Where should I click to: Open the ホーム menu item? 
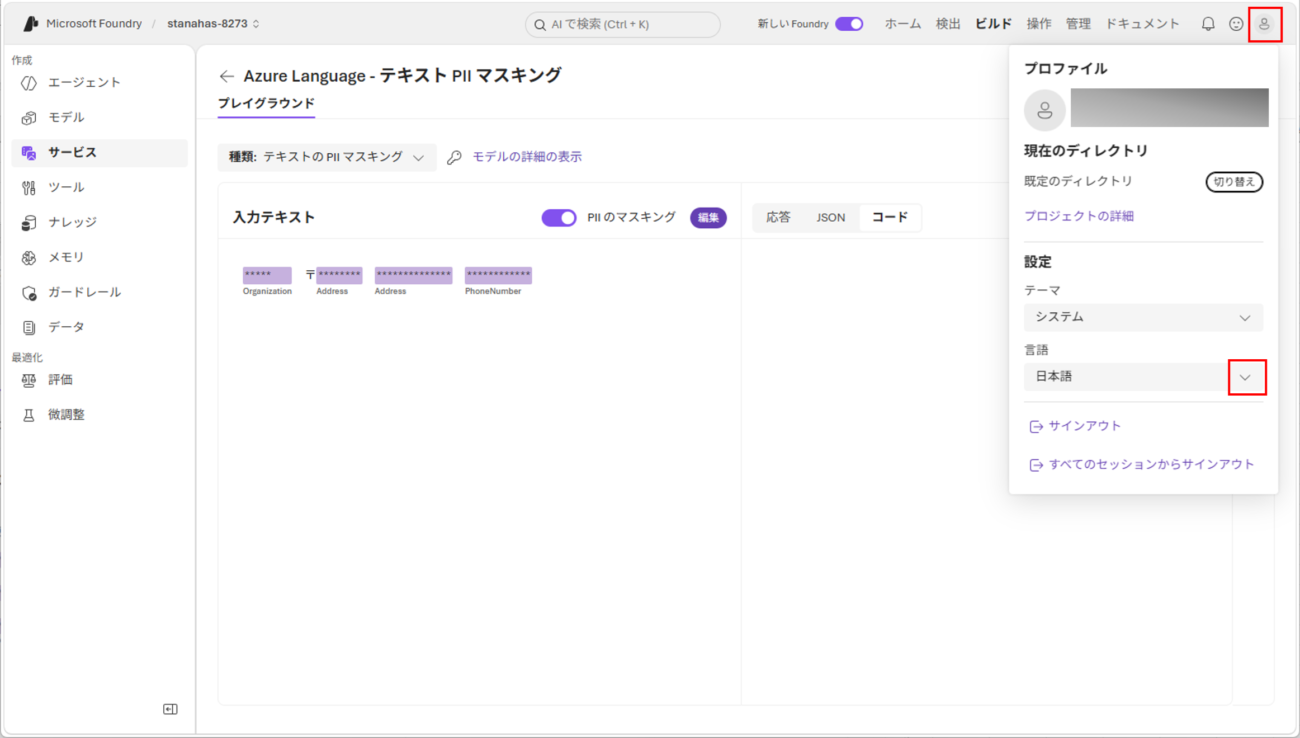point(903,24)
